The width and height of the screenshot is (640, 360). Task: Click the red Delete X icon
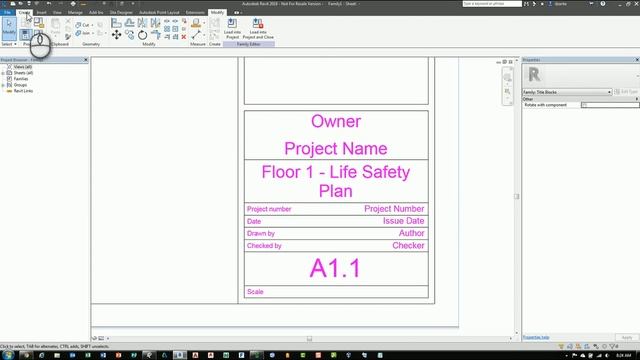[x=184, y=37]
